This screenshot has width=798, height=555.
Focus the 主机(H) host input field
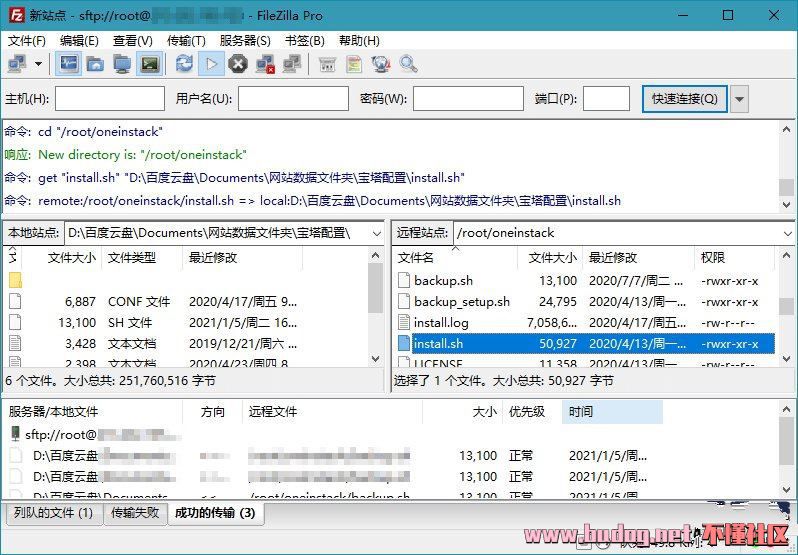[110, 98]
